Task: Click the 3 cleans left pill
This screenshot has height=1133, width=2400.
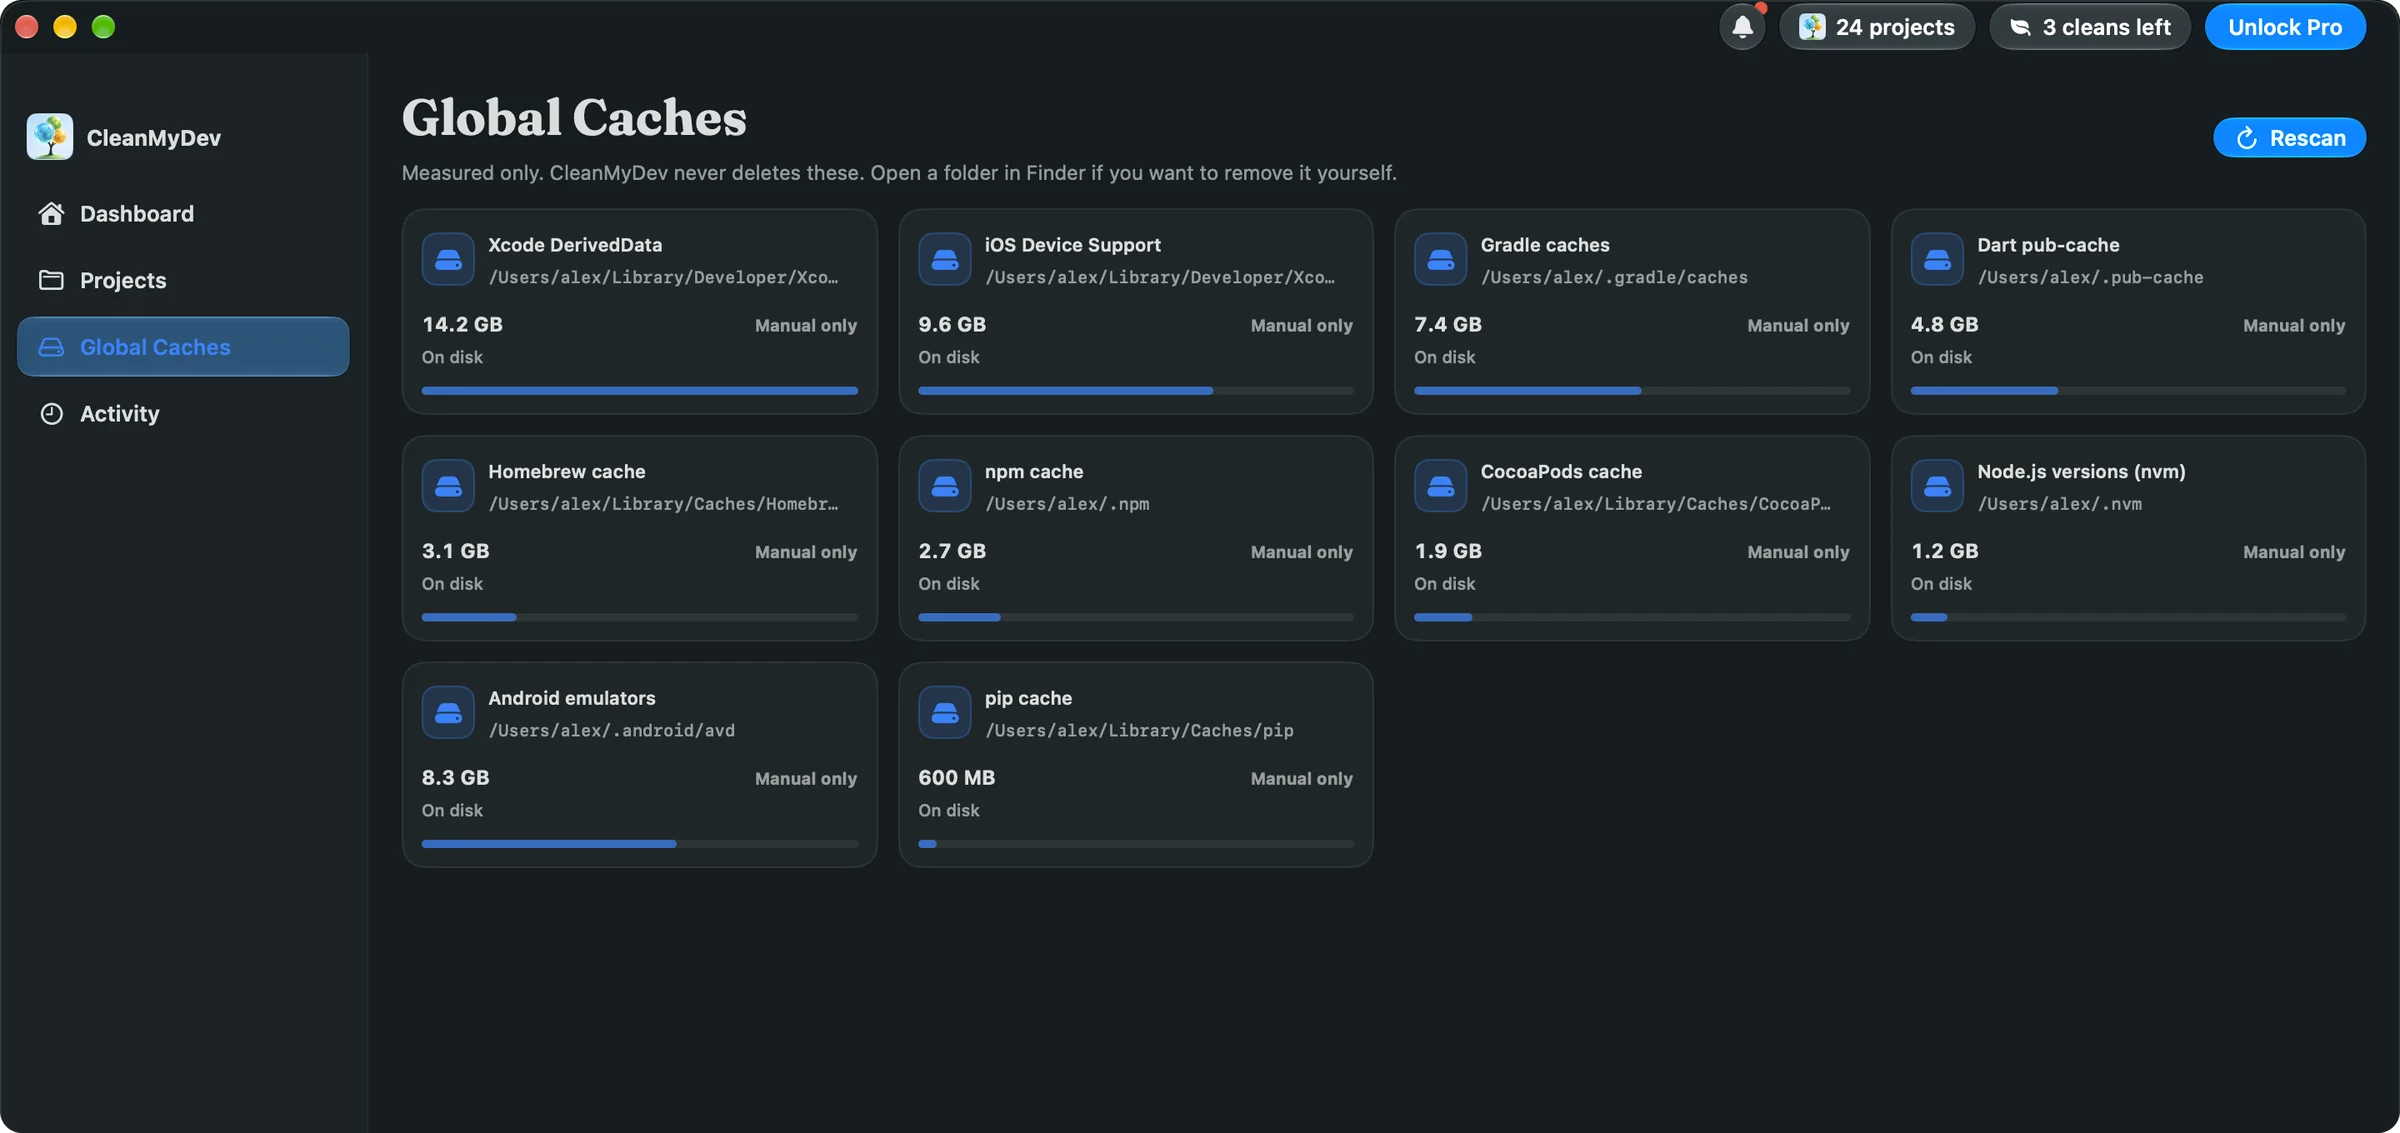Action: click(2089, 27)
